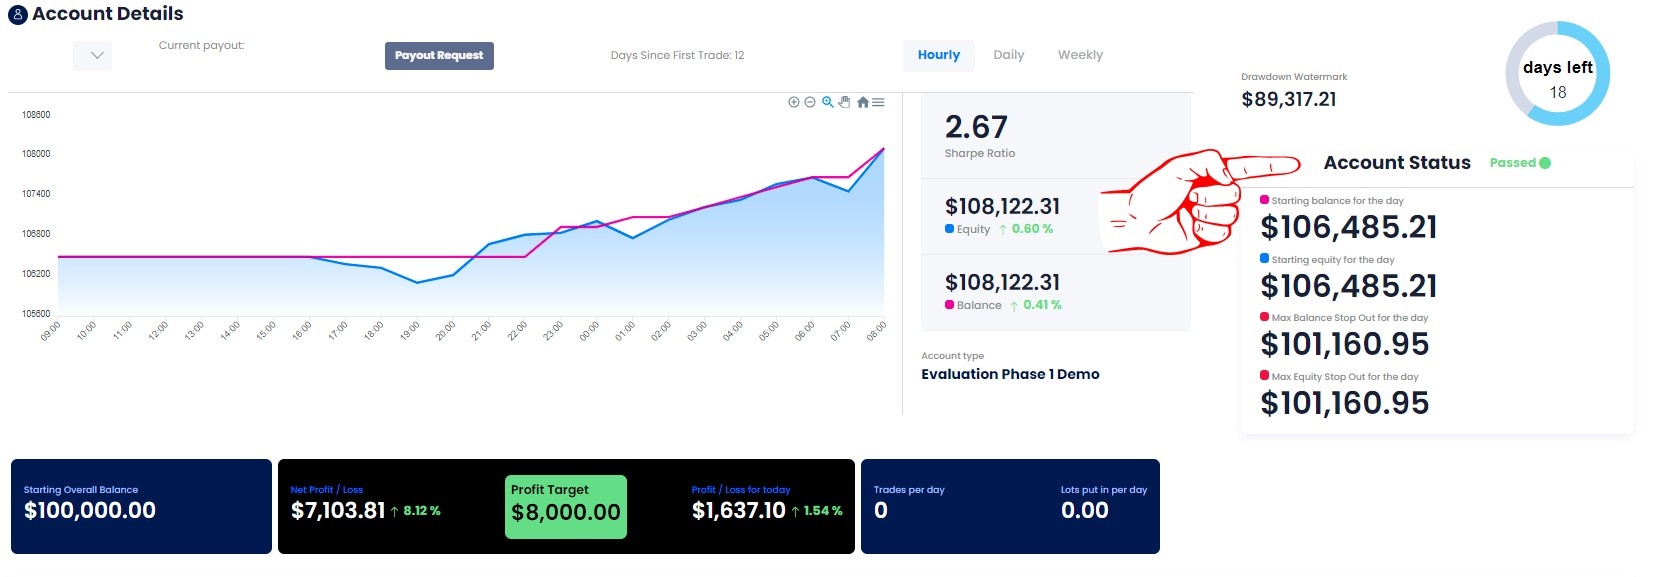Switch to the Hourly tab

coord(938,55)
